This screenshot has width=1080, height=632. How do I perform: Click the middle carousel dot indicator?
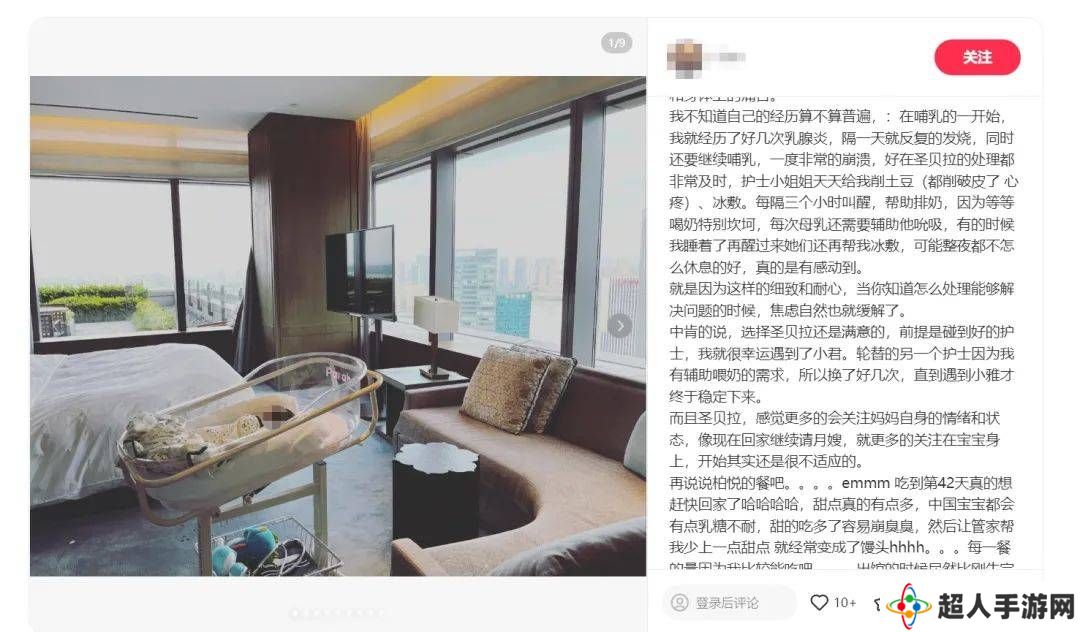[x=338, y=613]
